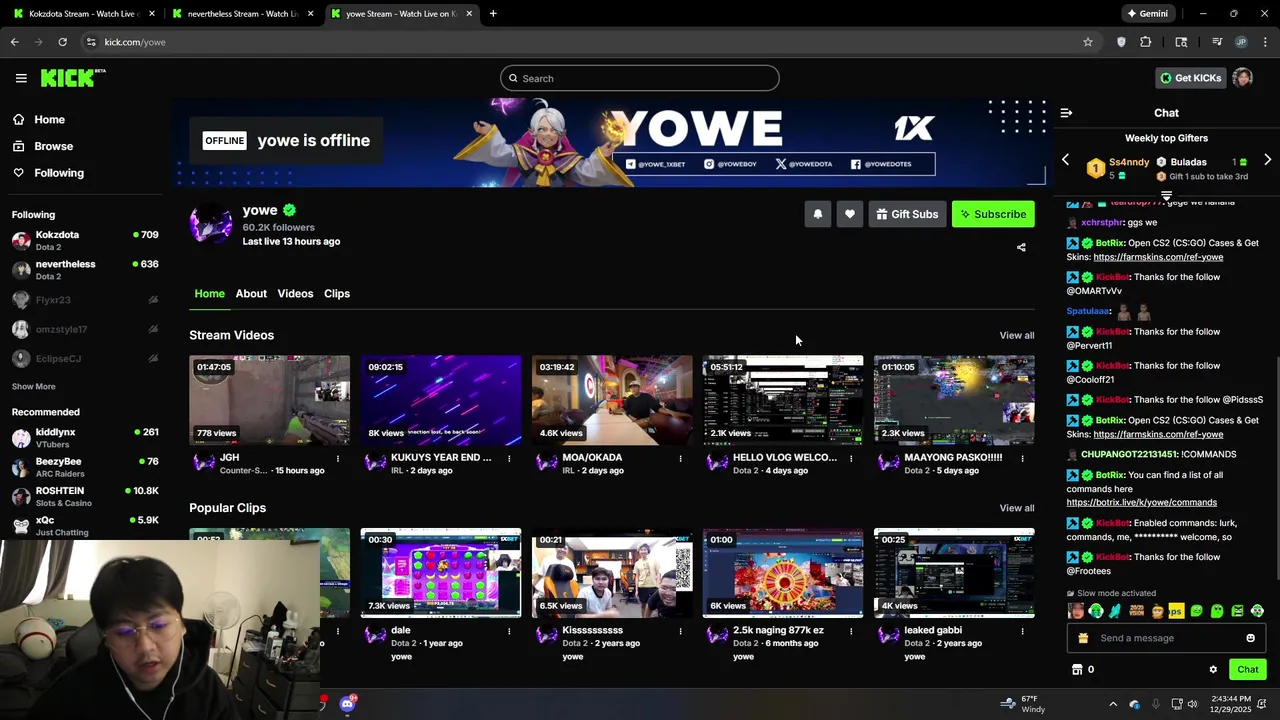
Task: Open options menu for KUKUYS YEAR END video
Action: (x=509, y=459)
